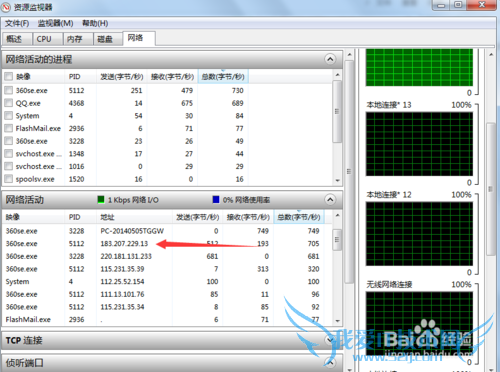Click process list scrollbar down arrow
Screen dimensions: 500x372
pos(337,180)
